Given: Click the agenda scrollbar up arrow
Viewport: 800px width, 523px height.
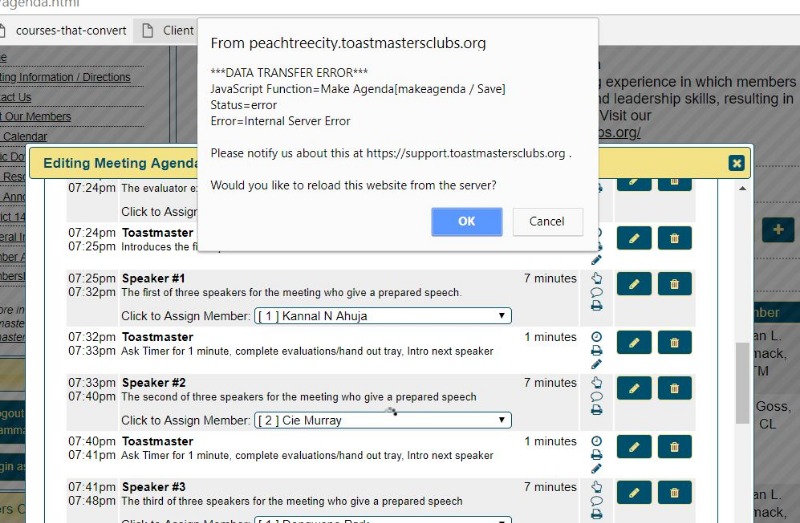Looking at the screenshot, I should click(742, 188).
